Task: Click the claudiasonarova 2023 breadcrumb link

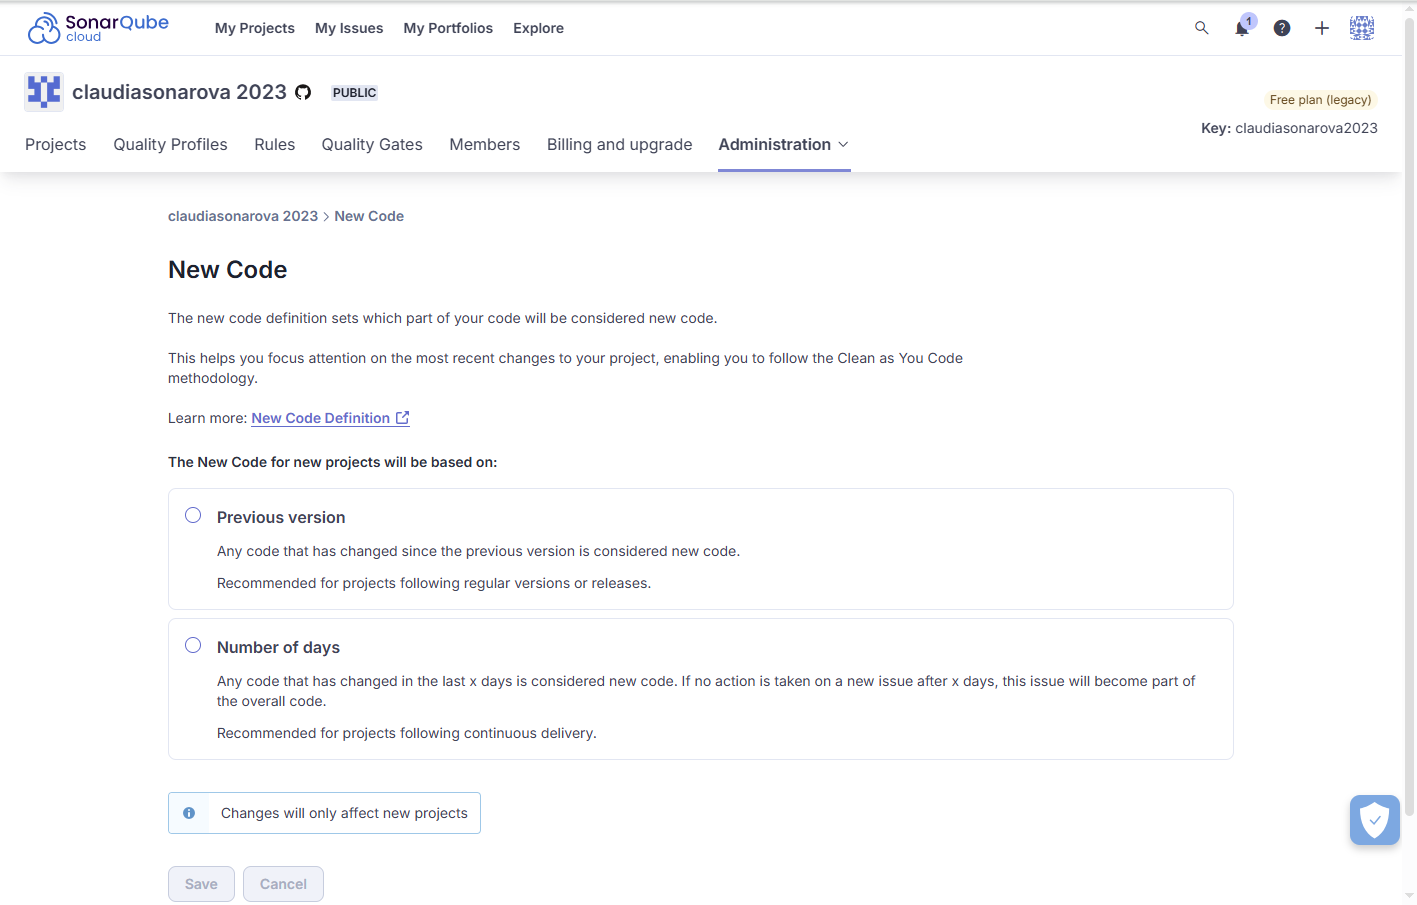Action: (243, 216)
